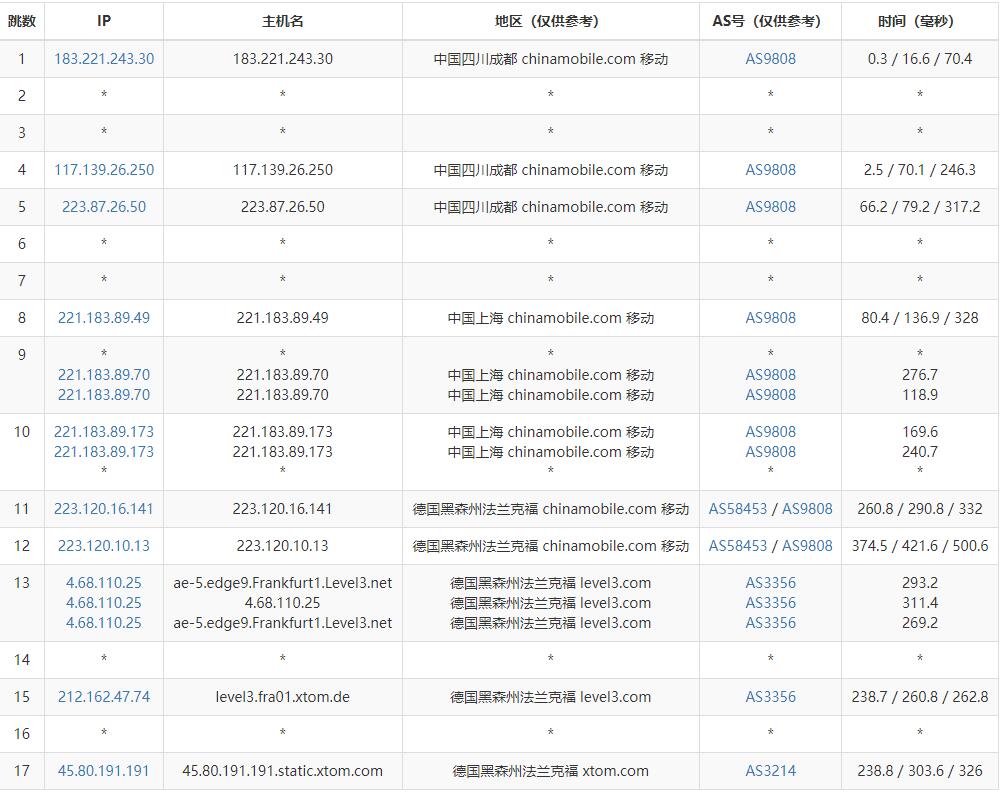The height and width of the screenshot is (793, 1000).
Task: Click IP link 45.80.191.191
Action: 104,771
